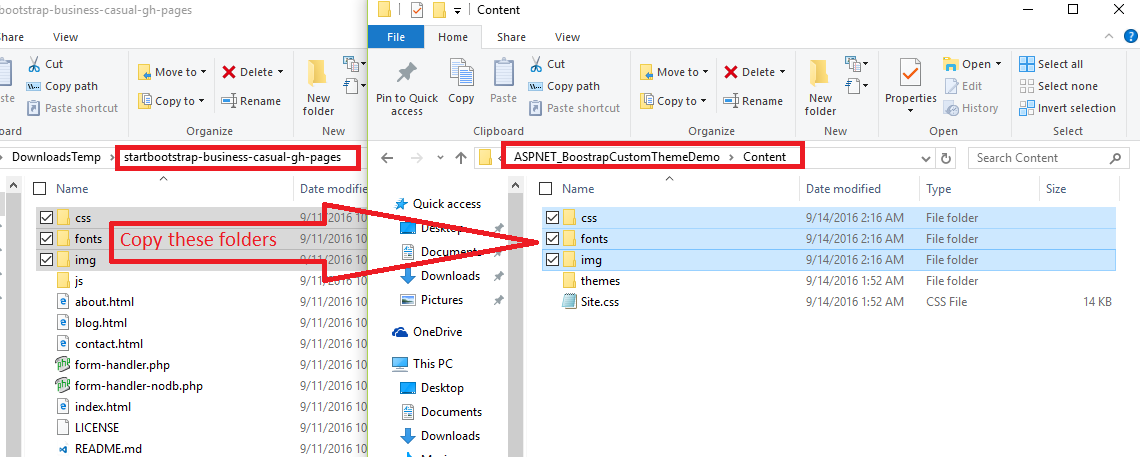Toggle select-all checkbox in Content window header
The height and width of the screenshot is (457, 1140).
point(545,189)
